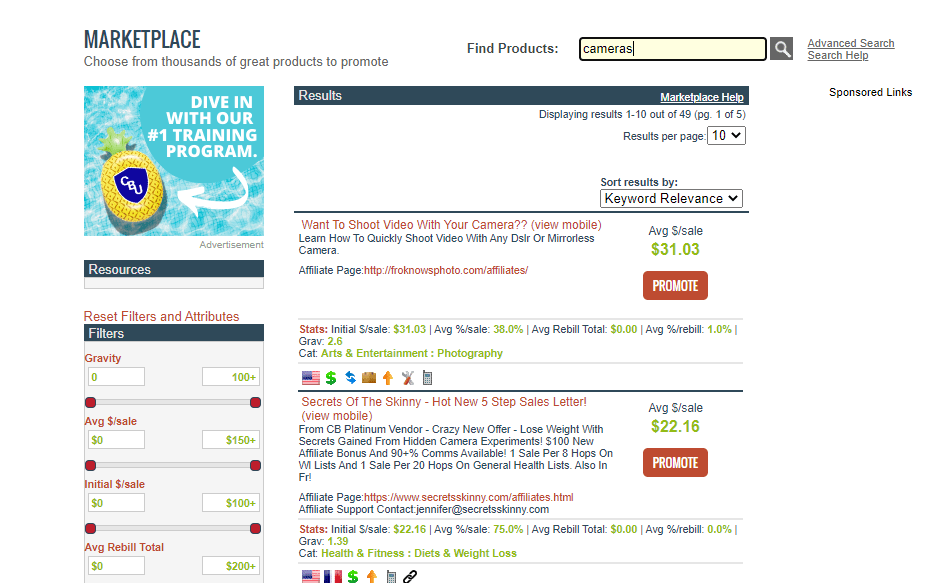
Task: Click the Avg $/sale maximum field showing $150+
Action: pyautogui.click(x=231, y=440)
